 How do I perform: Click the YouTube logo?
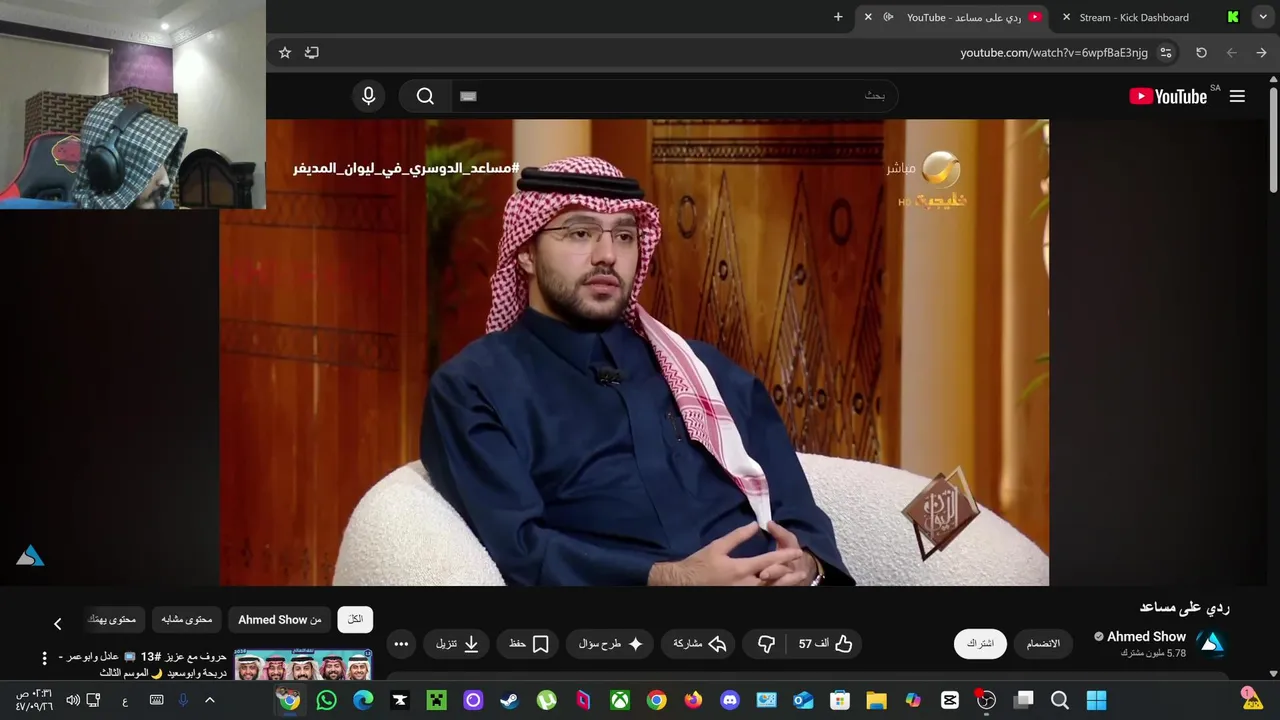point(1168,96)
